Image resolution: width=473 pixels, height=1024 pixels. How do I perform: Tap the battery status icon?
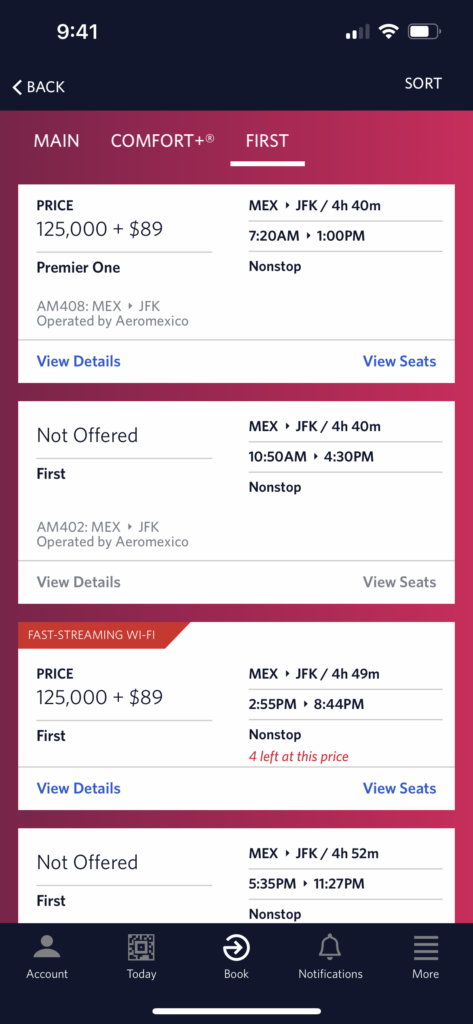[x=425, y=31]
